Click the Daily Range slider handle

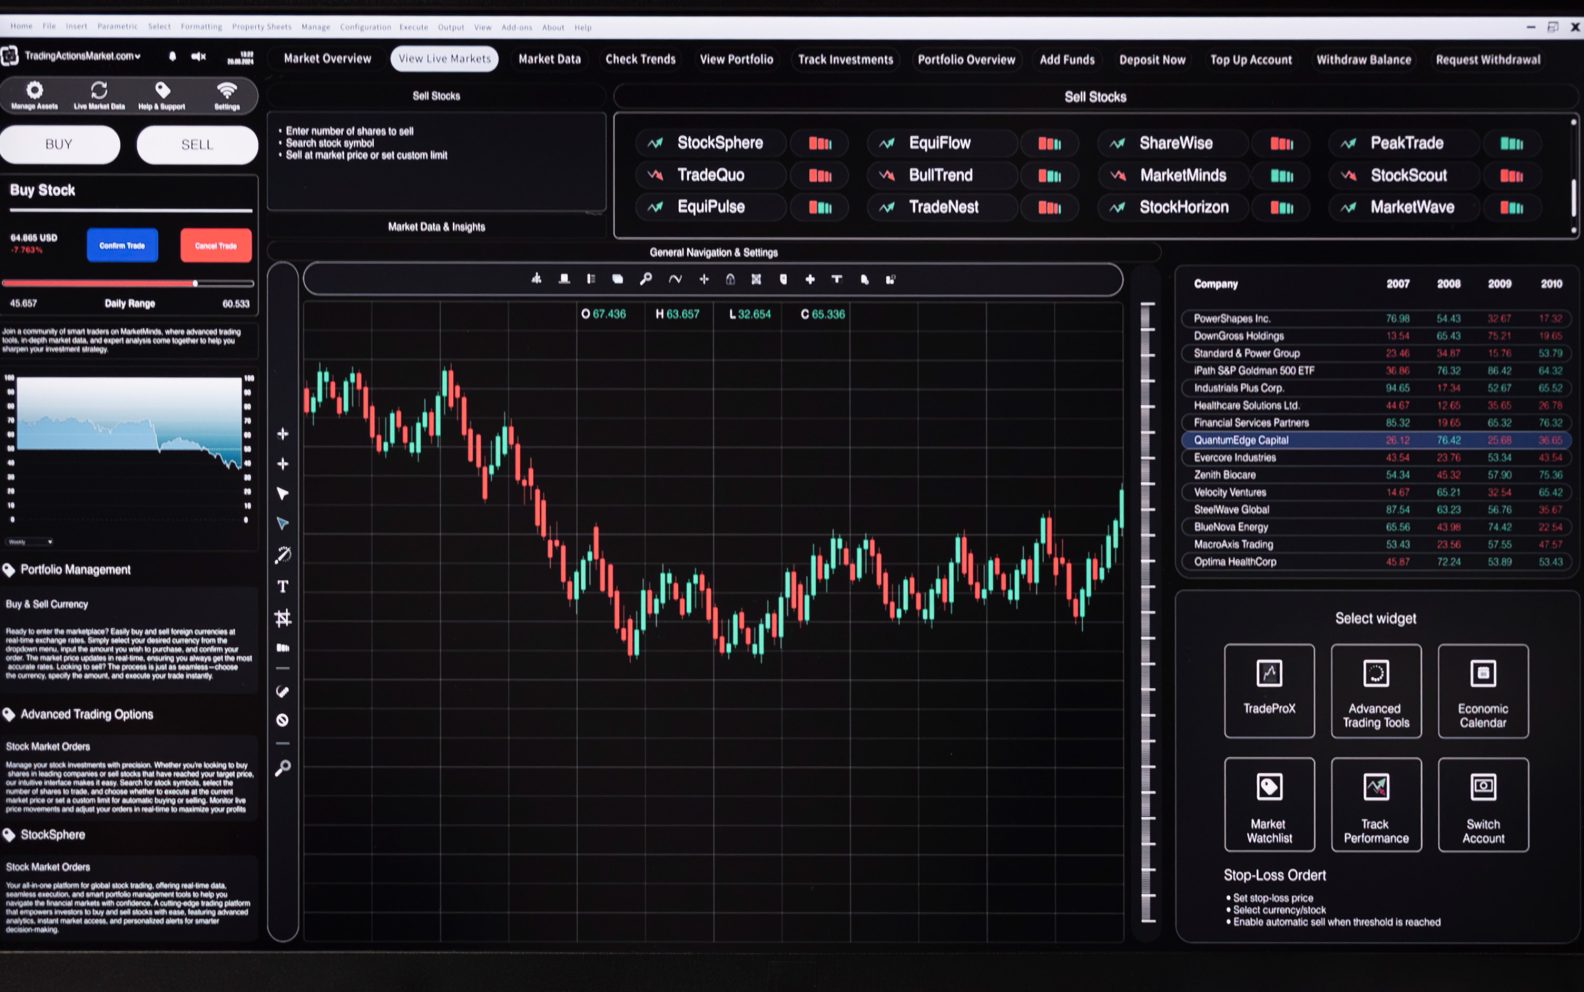[x=195, y=284]
